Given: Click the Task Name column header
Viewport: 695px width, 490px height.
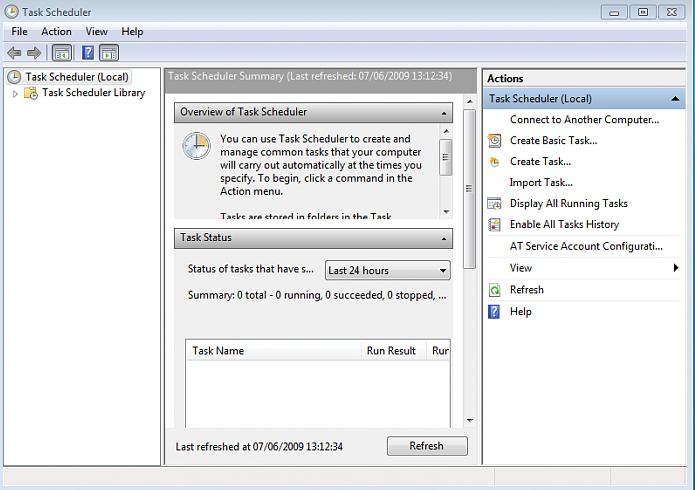Looking at the screenshot, I should click(272, 351).
